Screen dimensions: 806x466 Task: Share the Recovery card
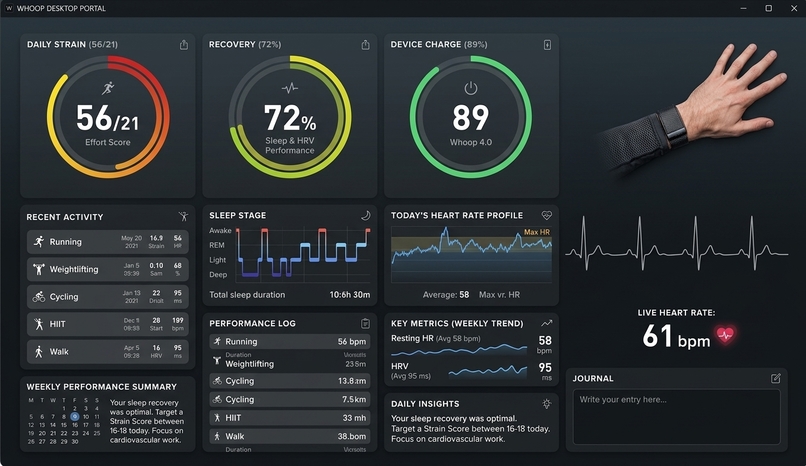pos(365,45)
